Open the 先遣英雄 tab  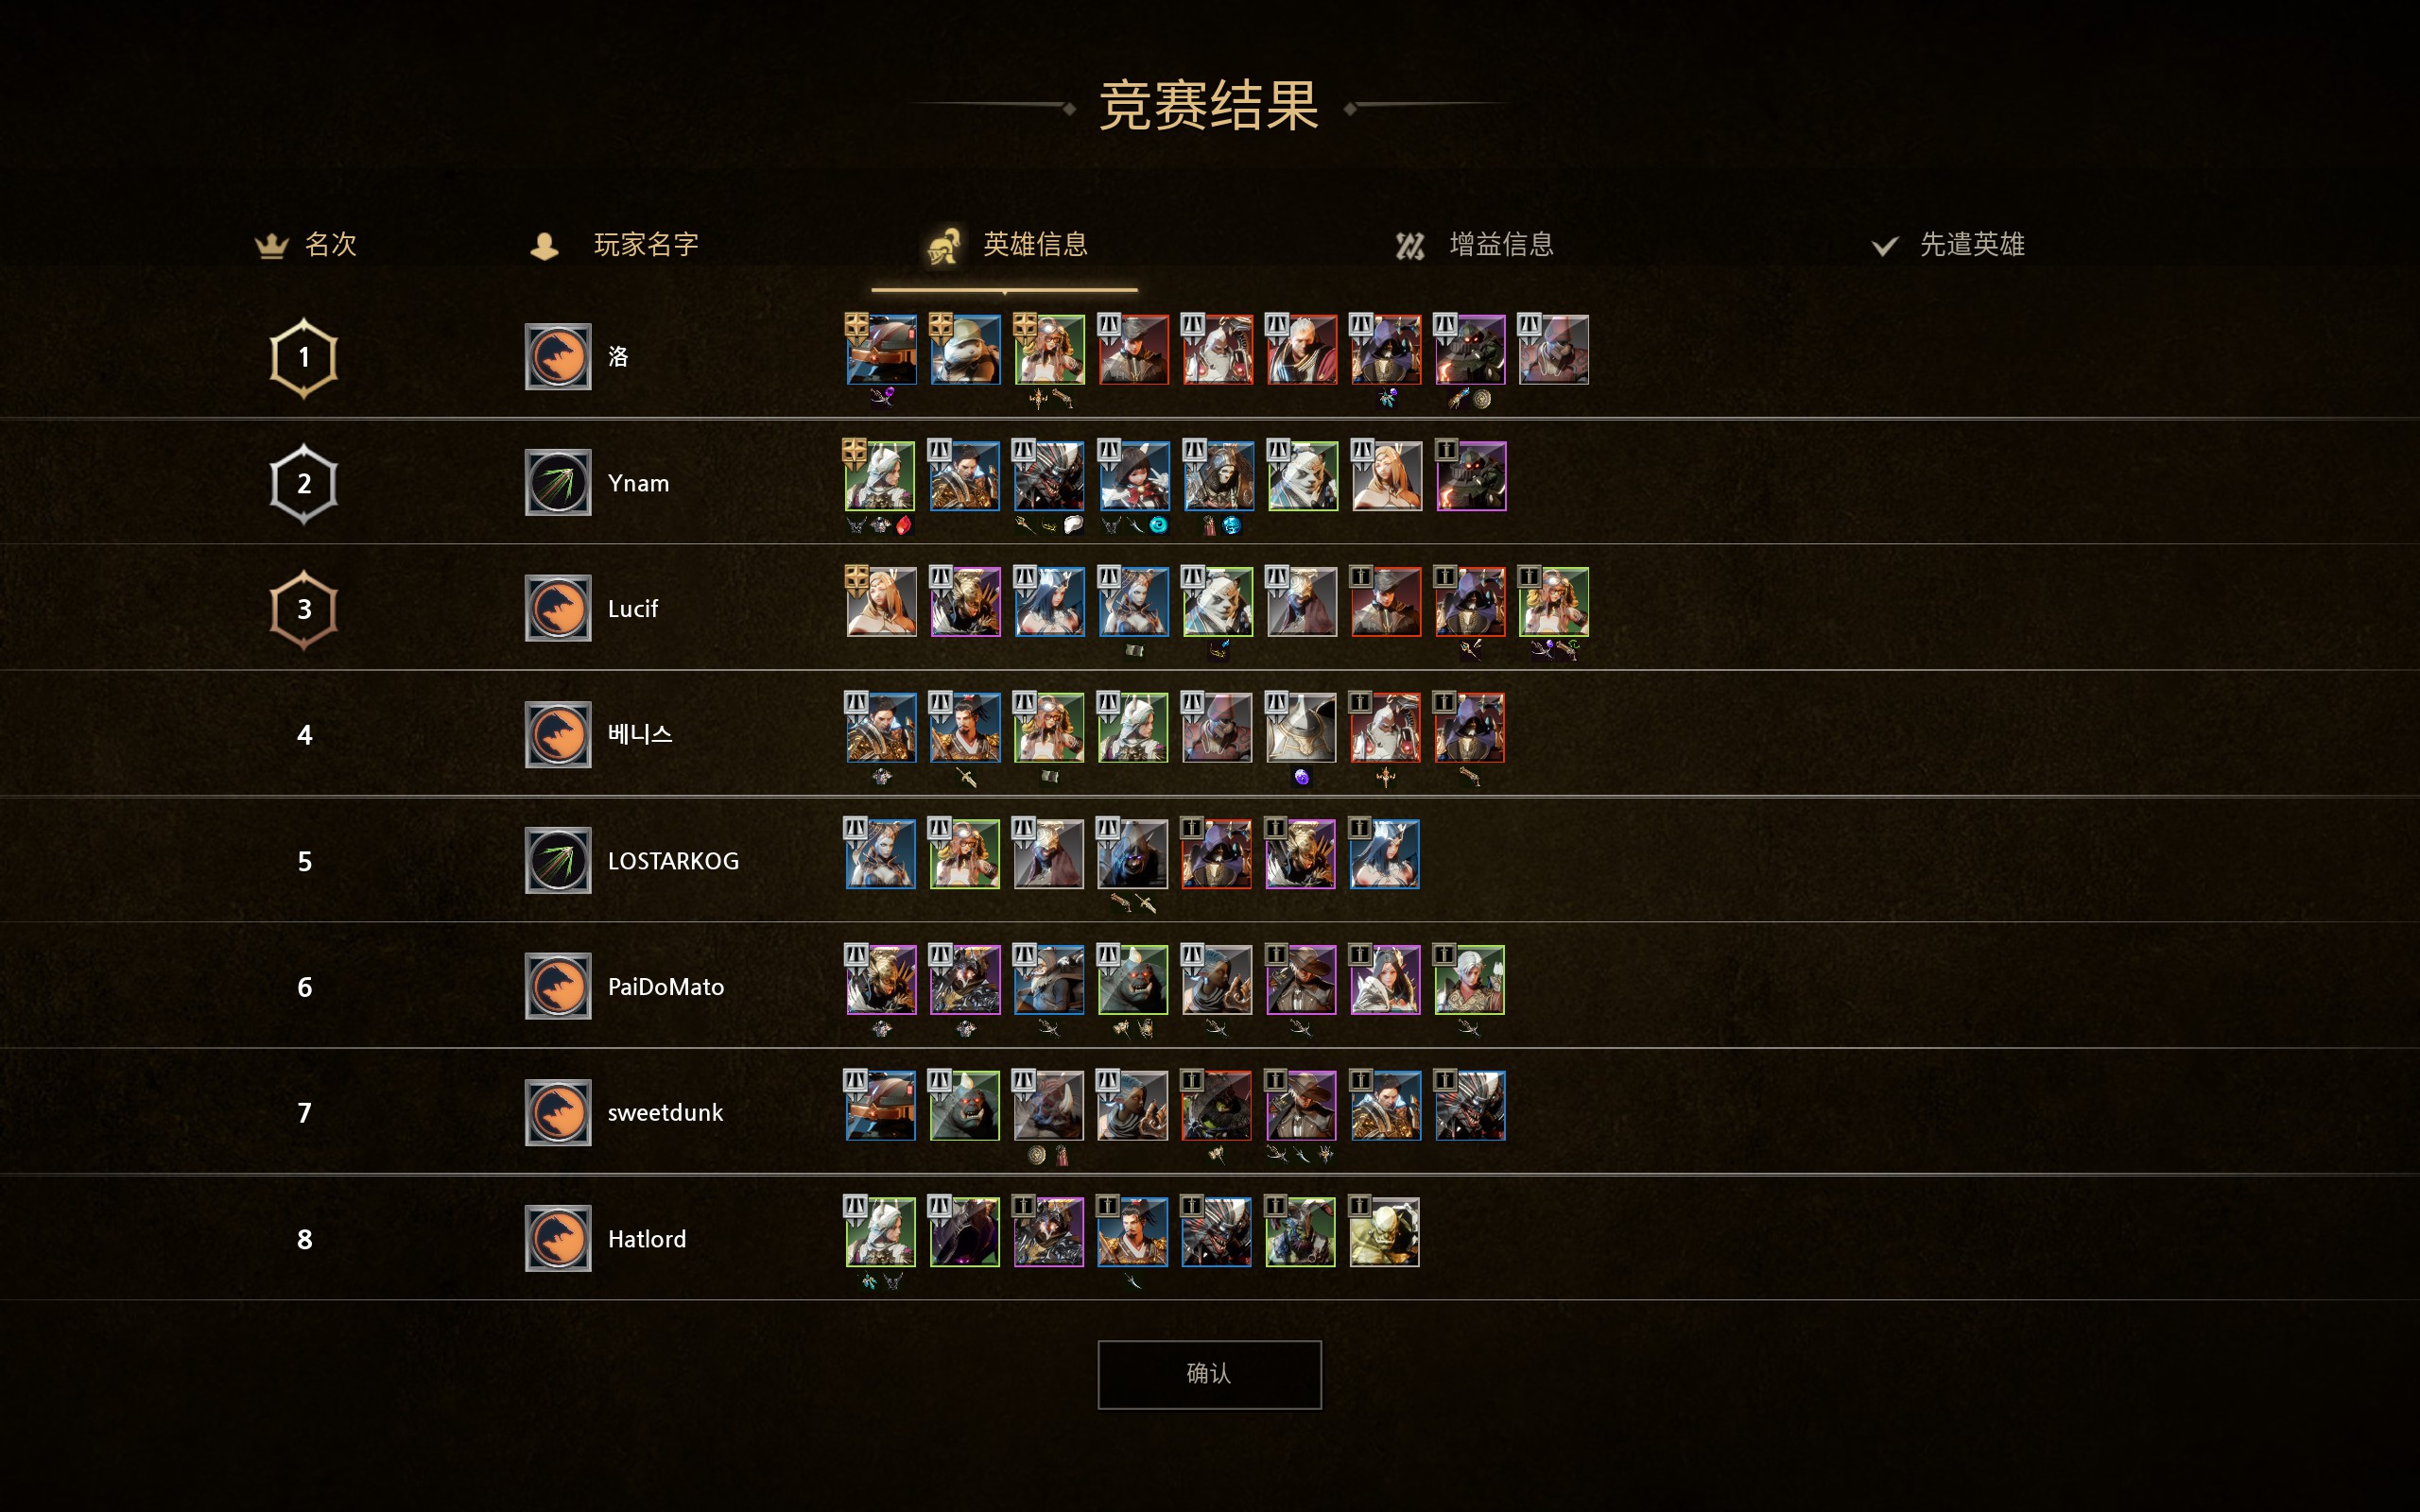coord(1948,245)
